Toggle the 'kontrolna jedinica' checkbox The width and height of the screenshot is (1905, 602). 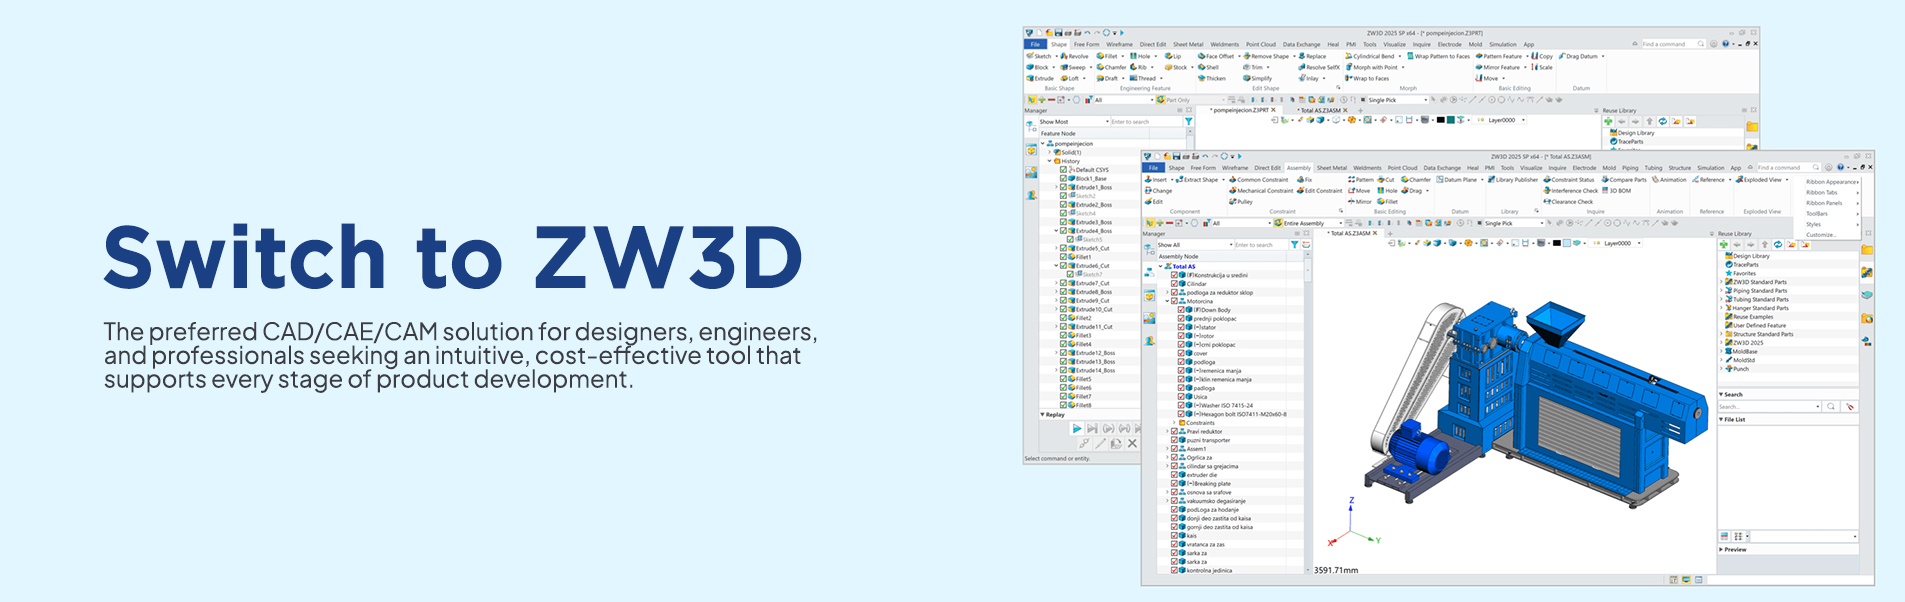[1175, 570]
